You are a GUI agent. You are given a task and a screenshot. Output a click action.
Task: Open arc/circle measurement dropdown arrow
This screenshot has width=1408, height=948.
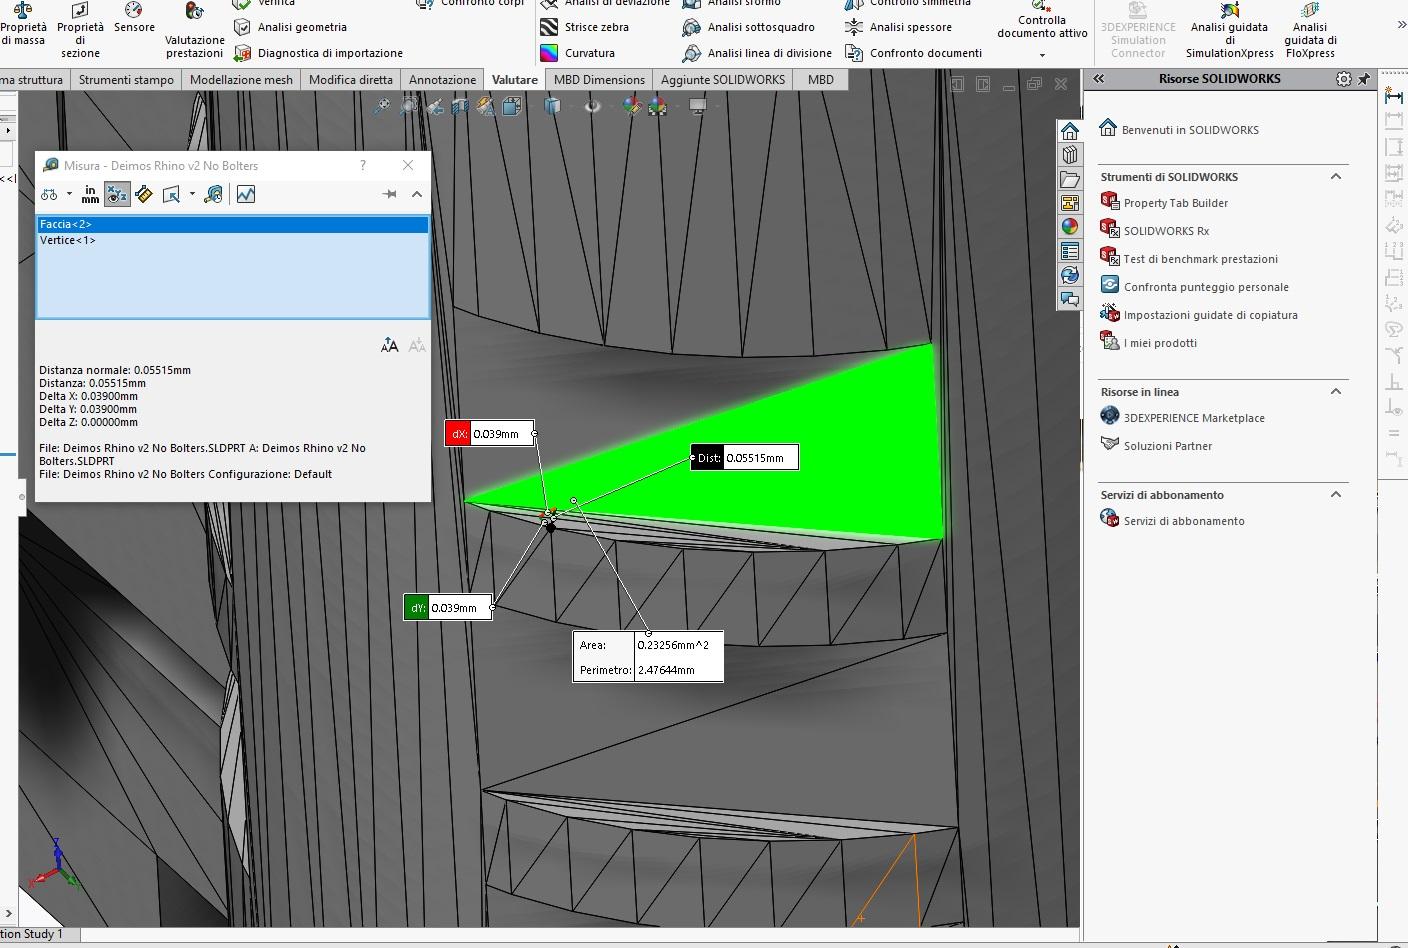pyautogui.click(x=69, y=194)
